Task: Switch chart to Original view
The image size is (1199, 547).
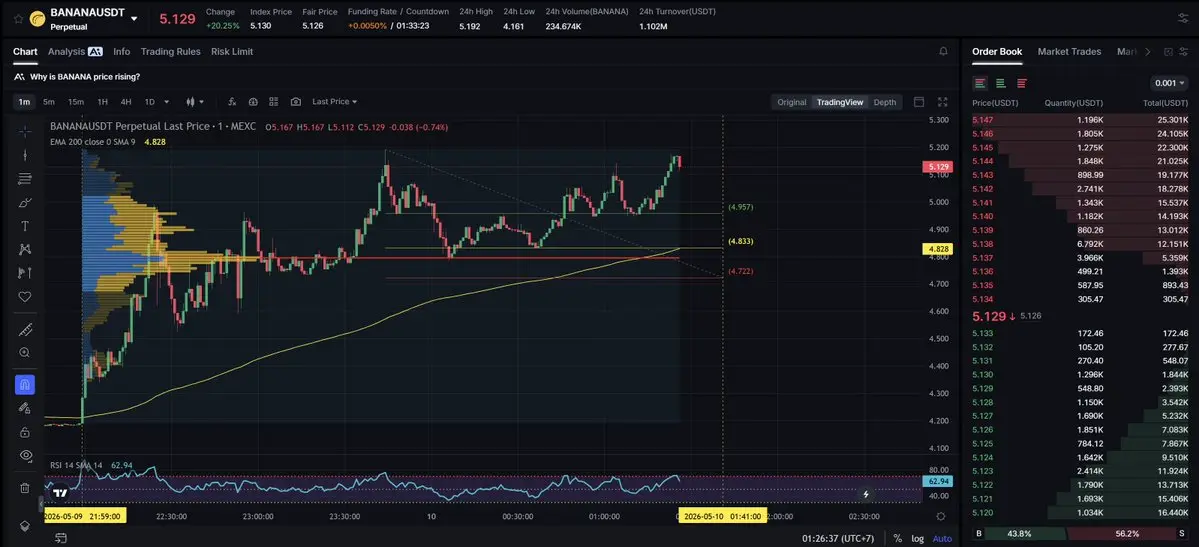Action: 791,102
